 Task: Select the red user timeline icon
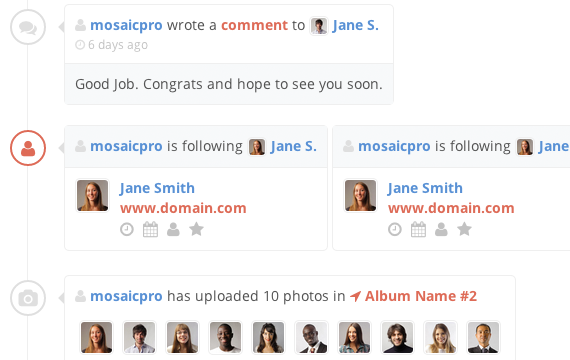coord(28,148)
